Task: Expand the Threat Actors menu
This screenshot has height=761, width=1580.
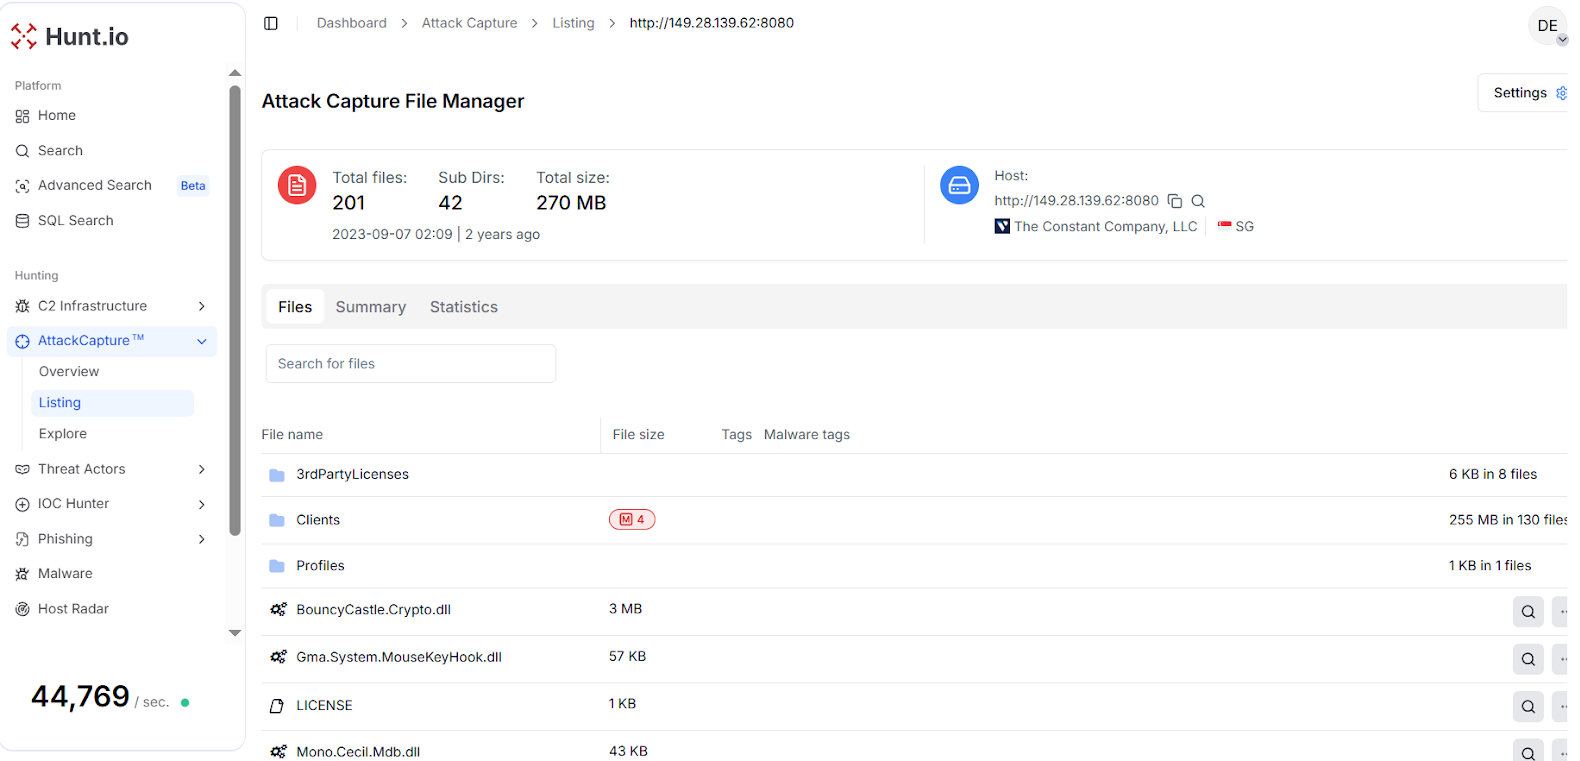Action: pyautogui.click(x=201, y=469)
